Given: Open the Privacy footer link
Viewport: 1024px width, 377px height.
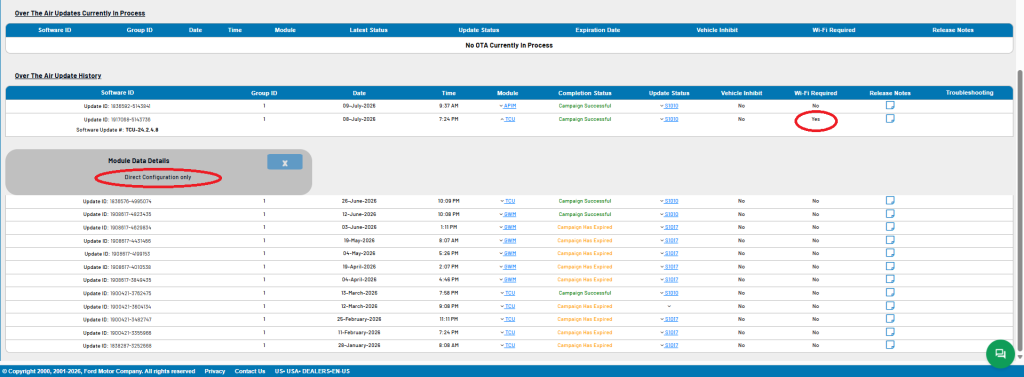Looking at the screenshot, I should (215, 371).
